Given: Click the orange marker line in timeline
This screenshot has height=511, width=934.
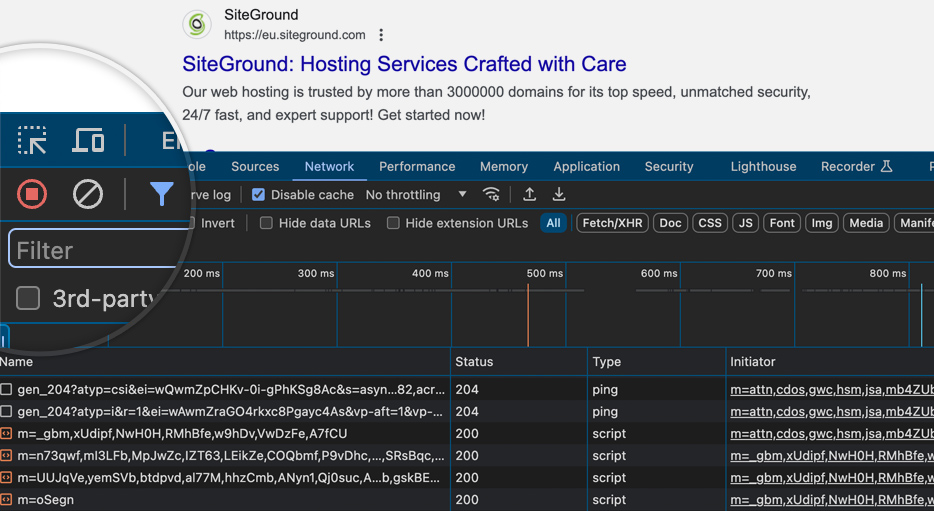Looking at the screenshot, I should pos(528,316).
